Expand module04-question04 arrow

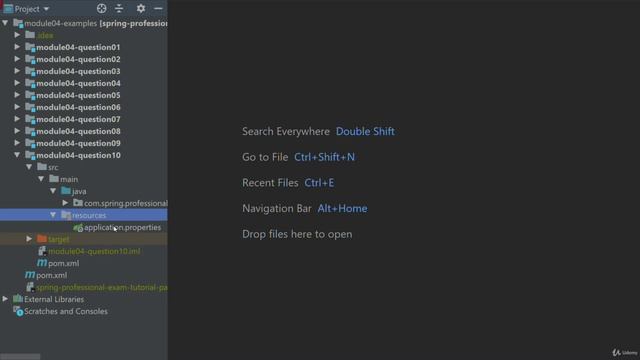click(17, 83)
